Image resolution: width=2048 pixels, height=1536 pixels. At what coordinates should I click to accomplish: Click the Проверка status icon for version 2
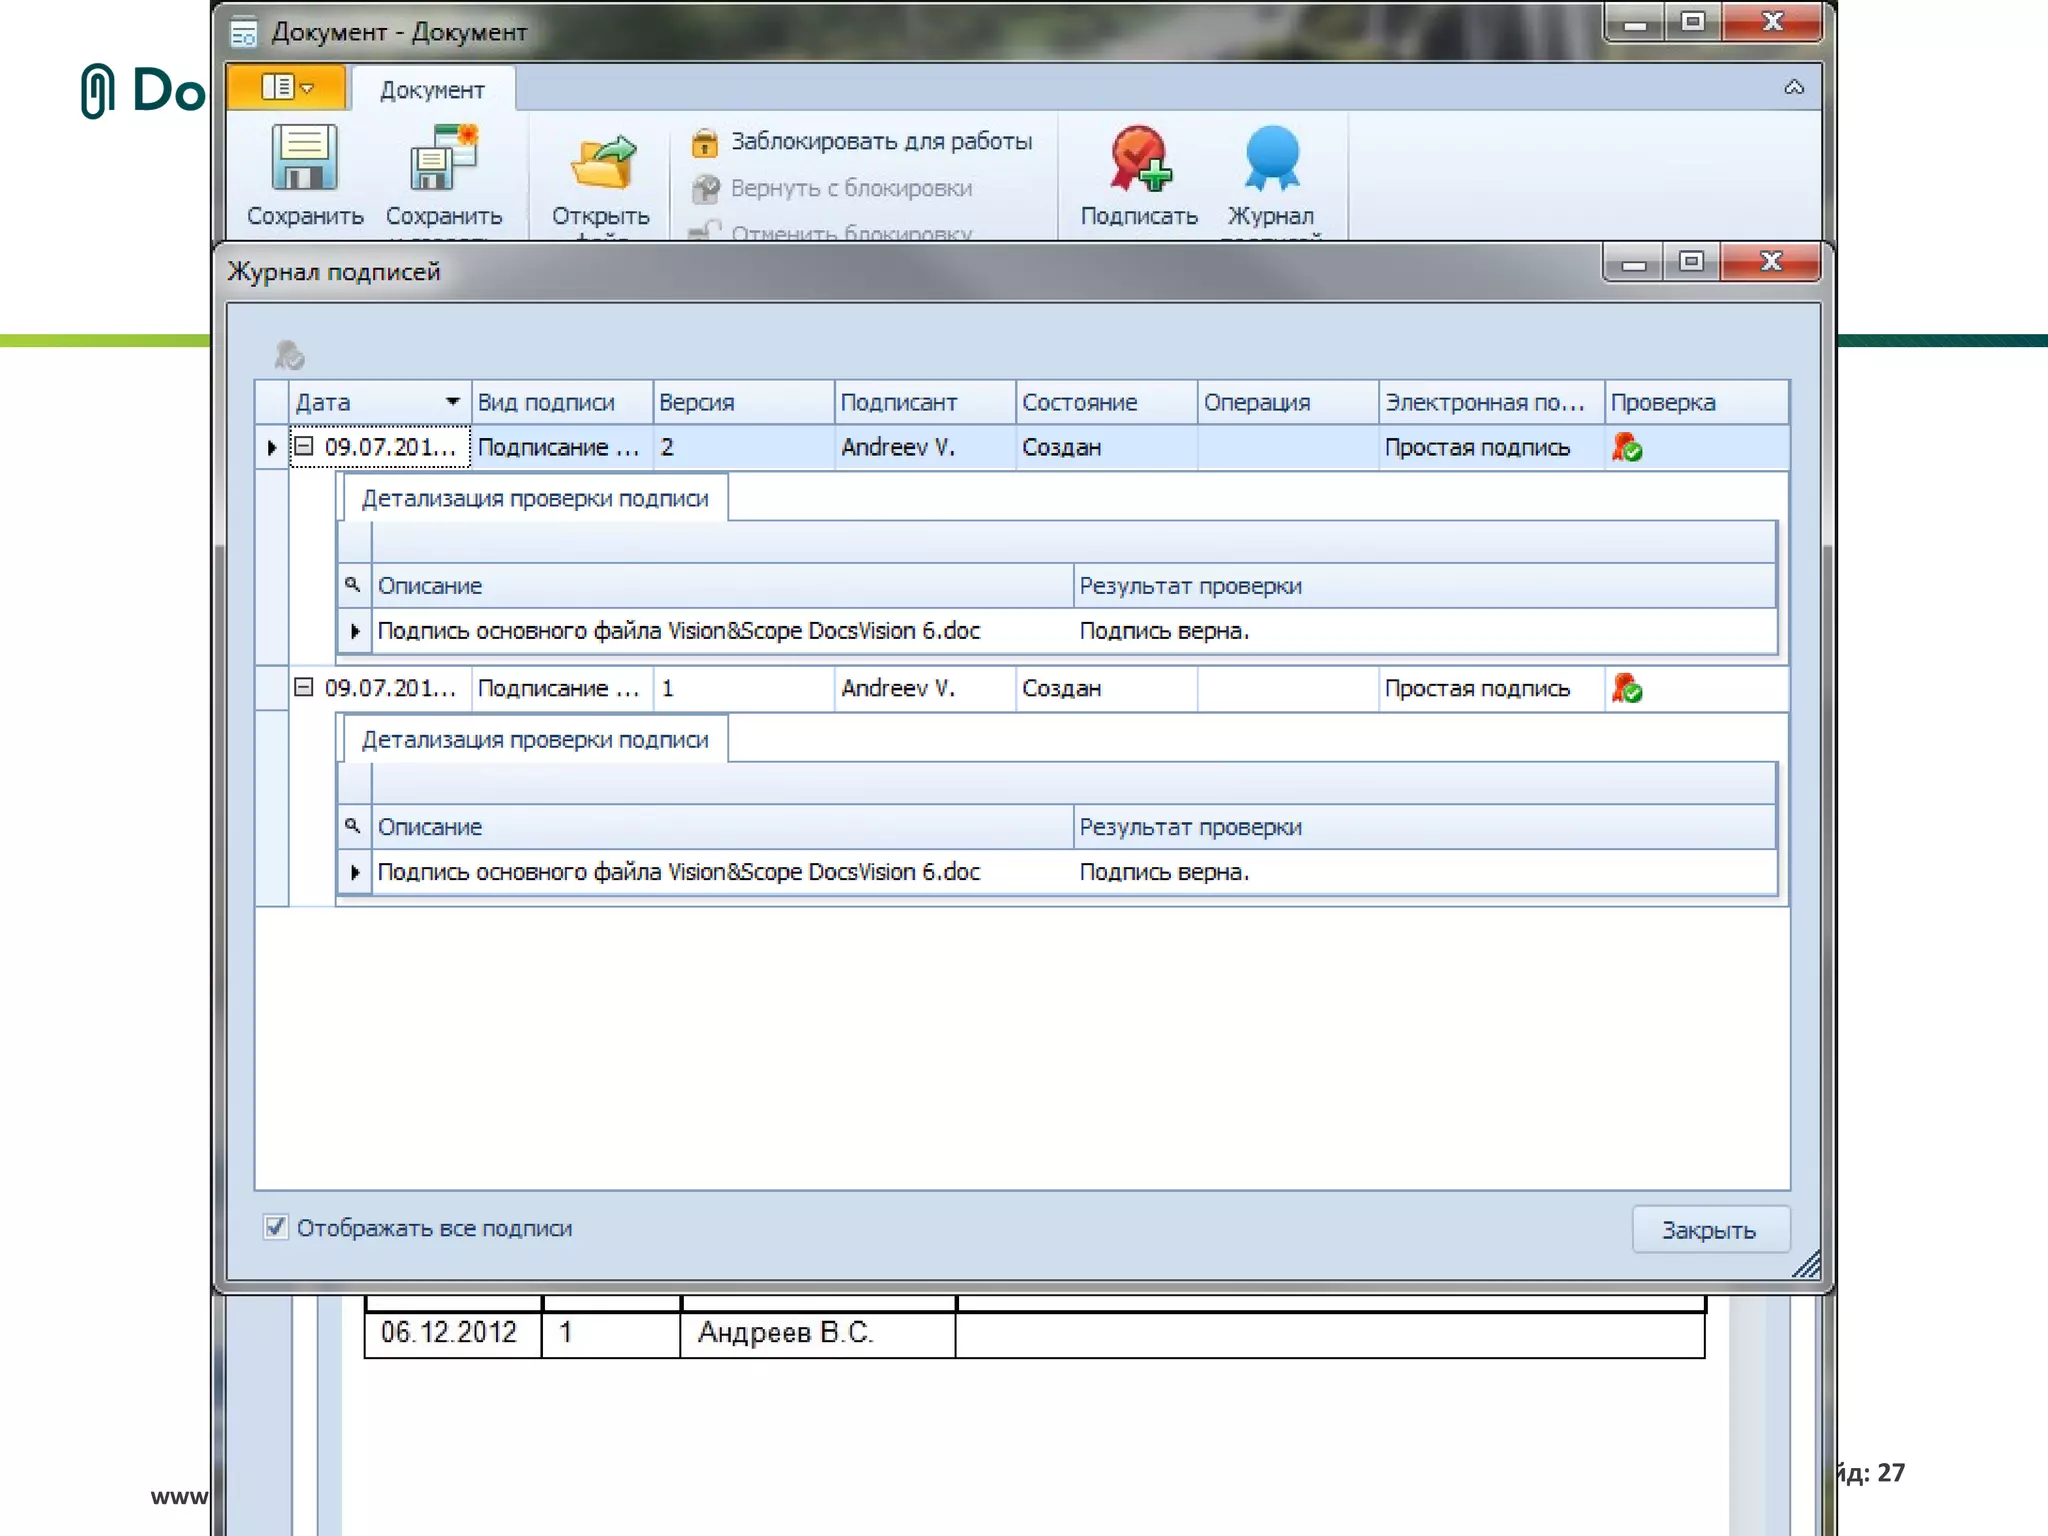click(1627, 448)
